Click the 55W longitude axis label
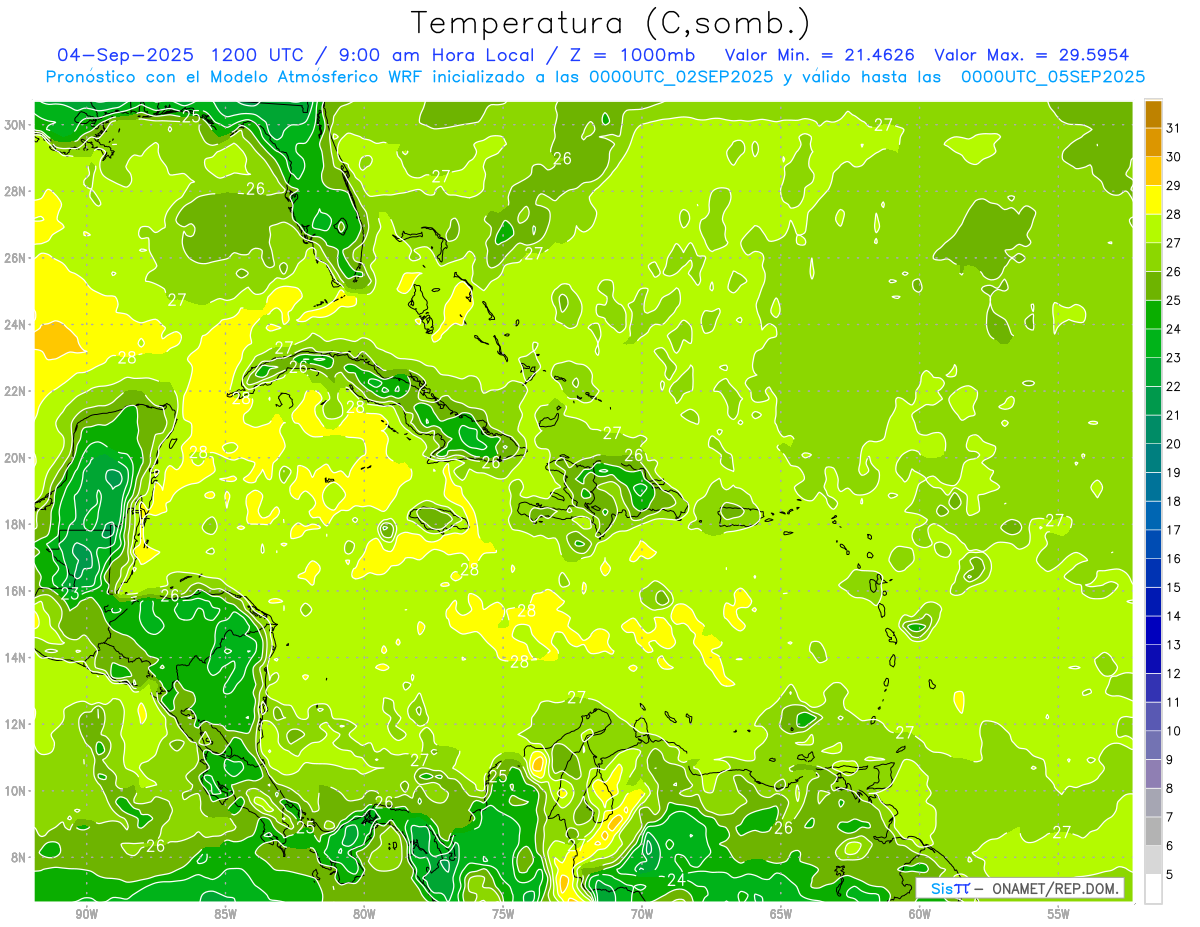The height and width of the screenshot is (927, 1200). (x=1058, y=914)
